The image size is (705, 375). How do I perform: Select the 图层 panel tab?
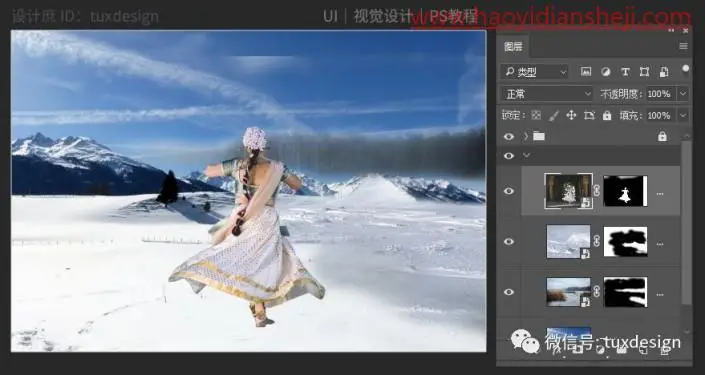click(x=513, y=46)
